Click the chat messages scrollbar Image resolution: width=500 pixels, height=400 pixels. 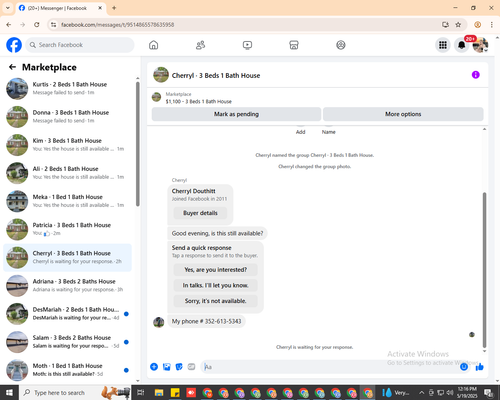pos(484,270)
